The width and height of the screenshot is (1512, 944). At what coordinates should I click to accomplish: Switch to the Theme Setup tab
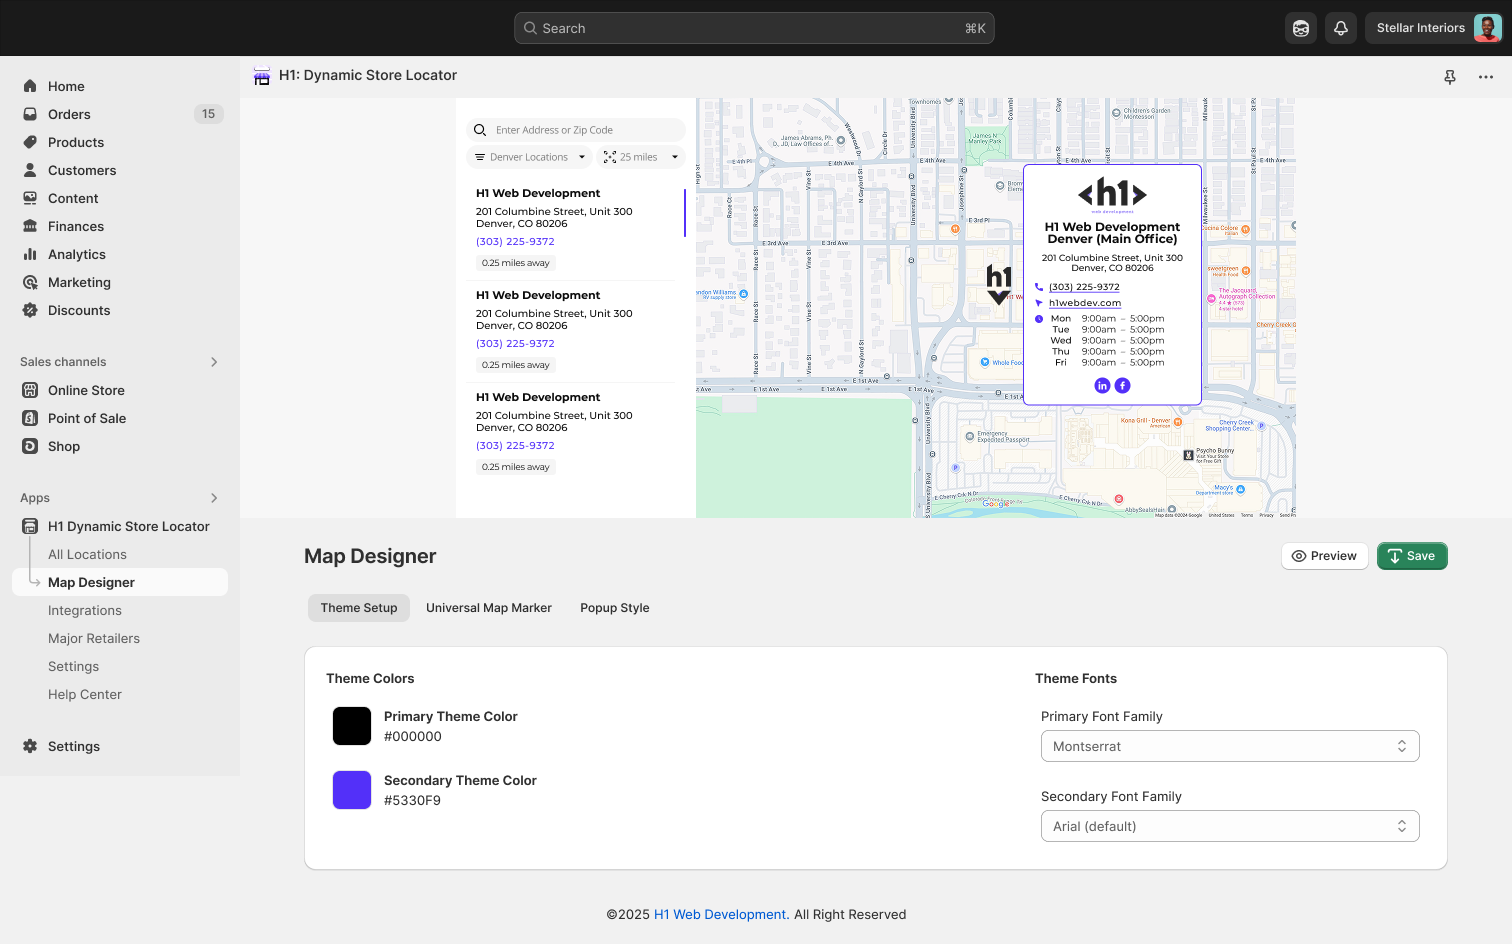[359, 608]
